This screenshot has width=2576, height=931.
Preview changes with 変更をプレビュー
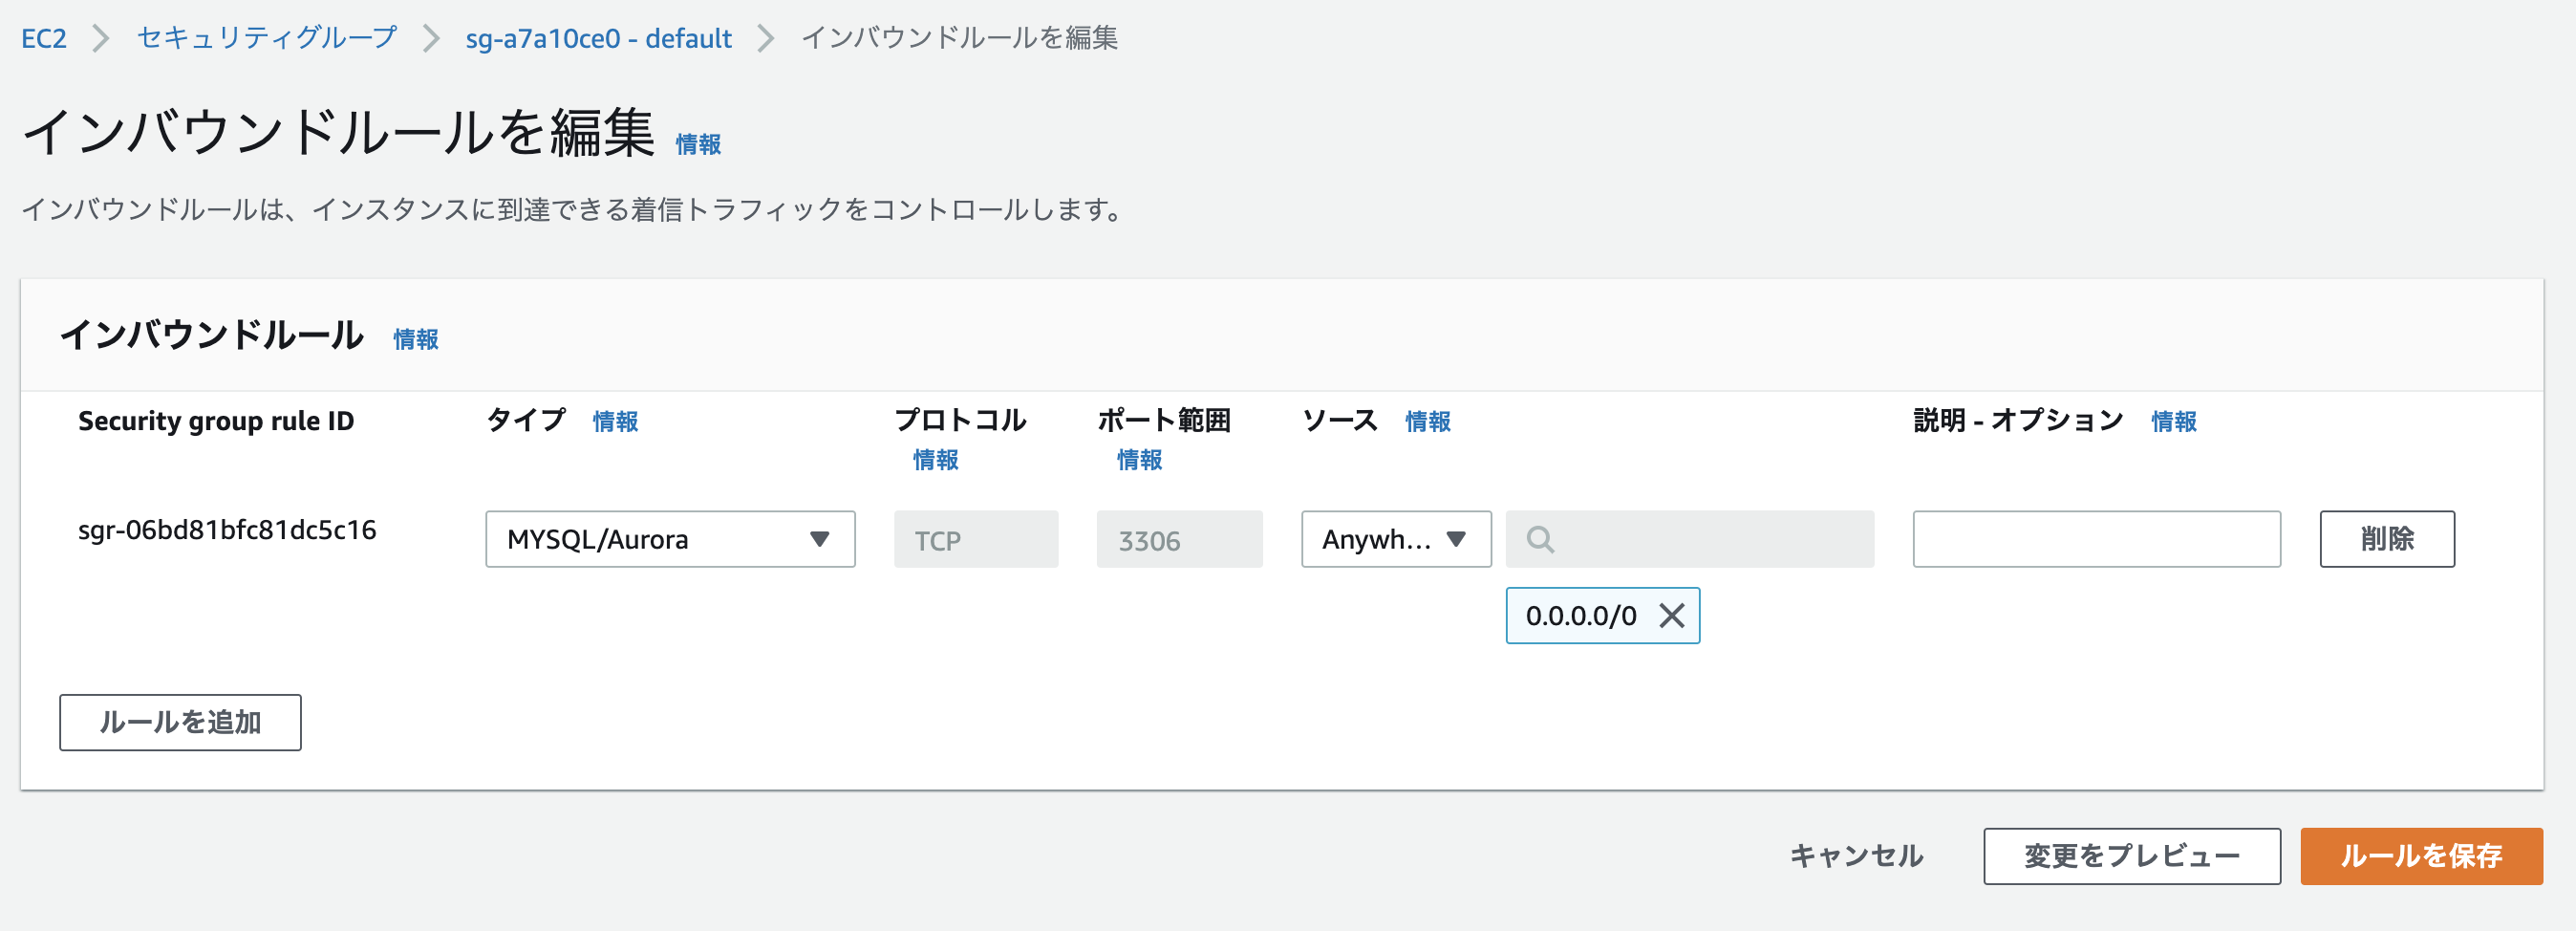[x=2132, y=856]
